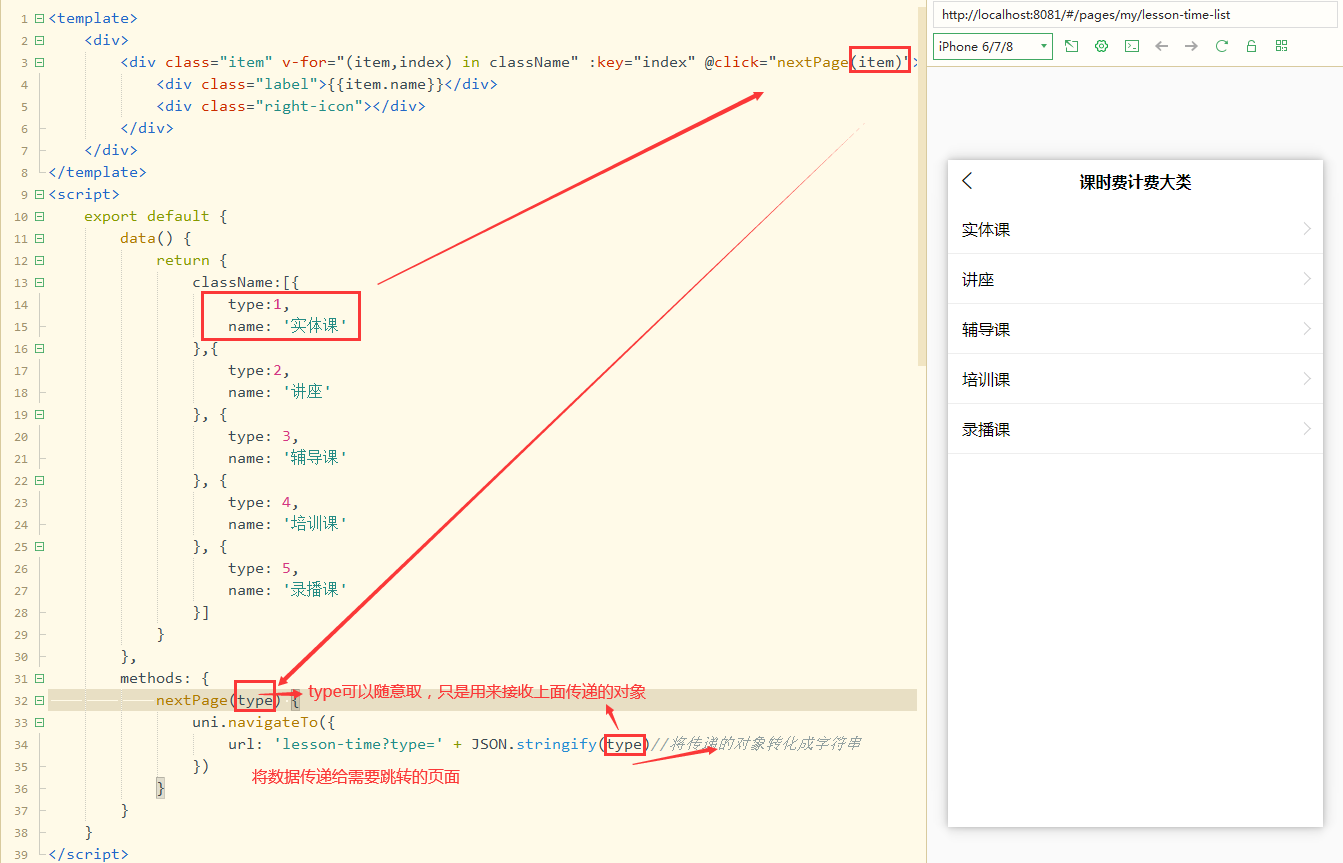Collapse return block at line 12

[x=39, y=260]
